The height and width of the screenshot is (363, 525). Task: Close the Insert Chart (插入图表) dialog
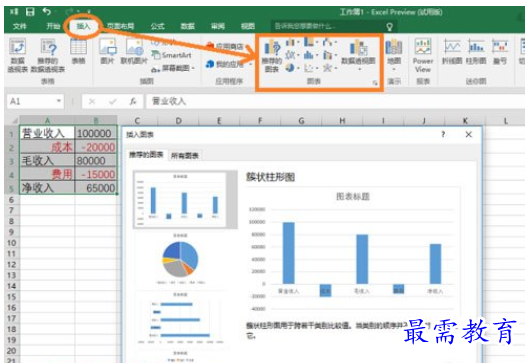(468, 134)
